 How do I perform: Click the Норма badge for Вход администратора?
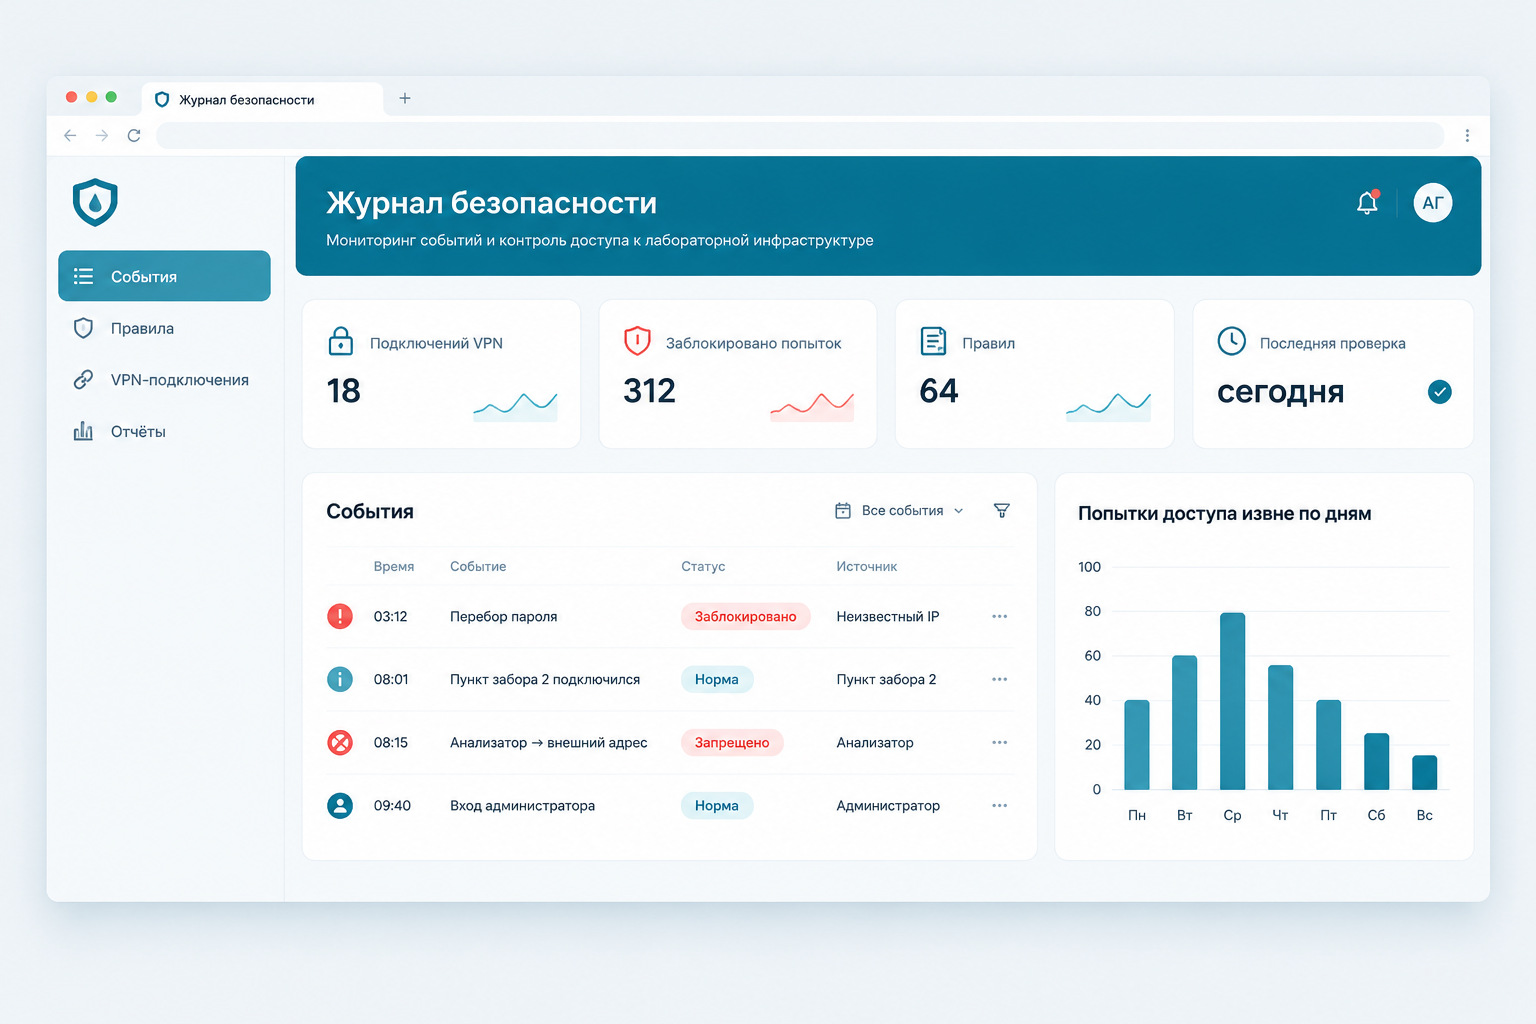(x=717, y=806)
